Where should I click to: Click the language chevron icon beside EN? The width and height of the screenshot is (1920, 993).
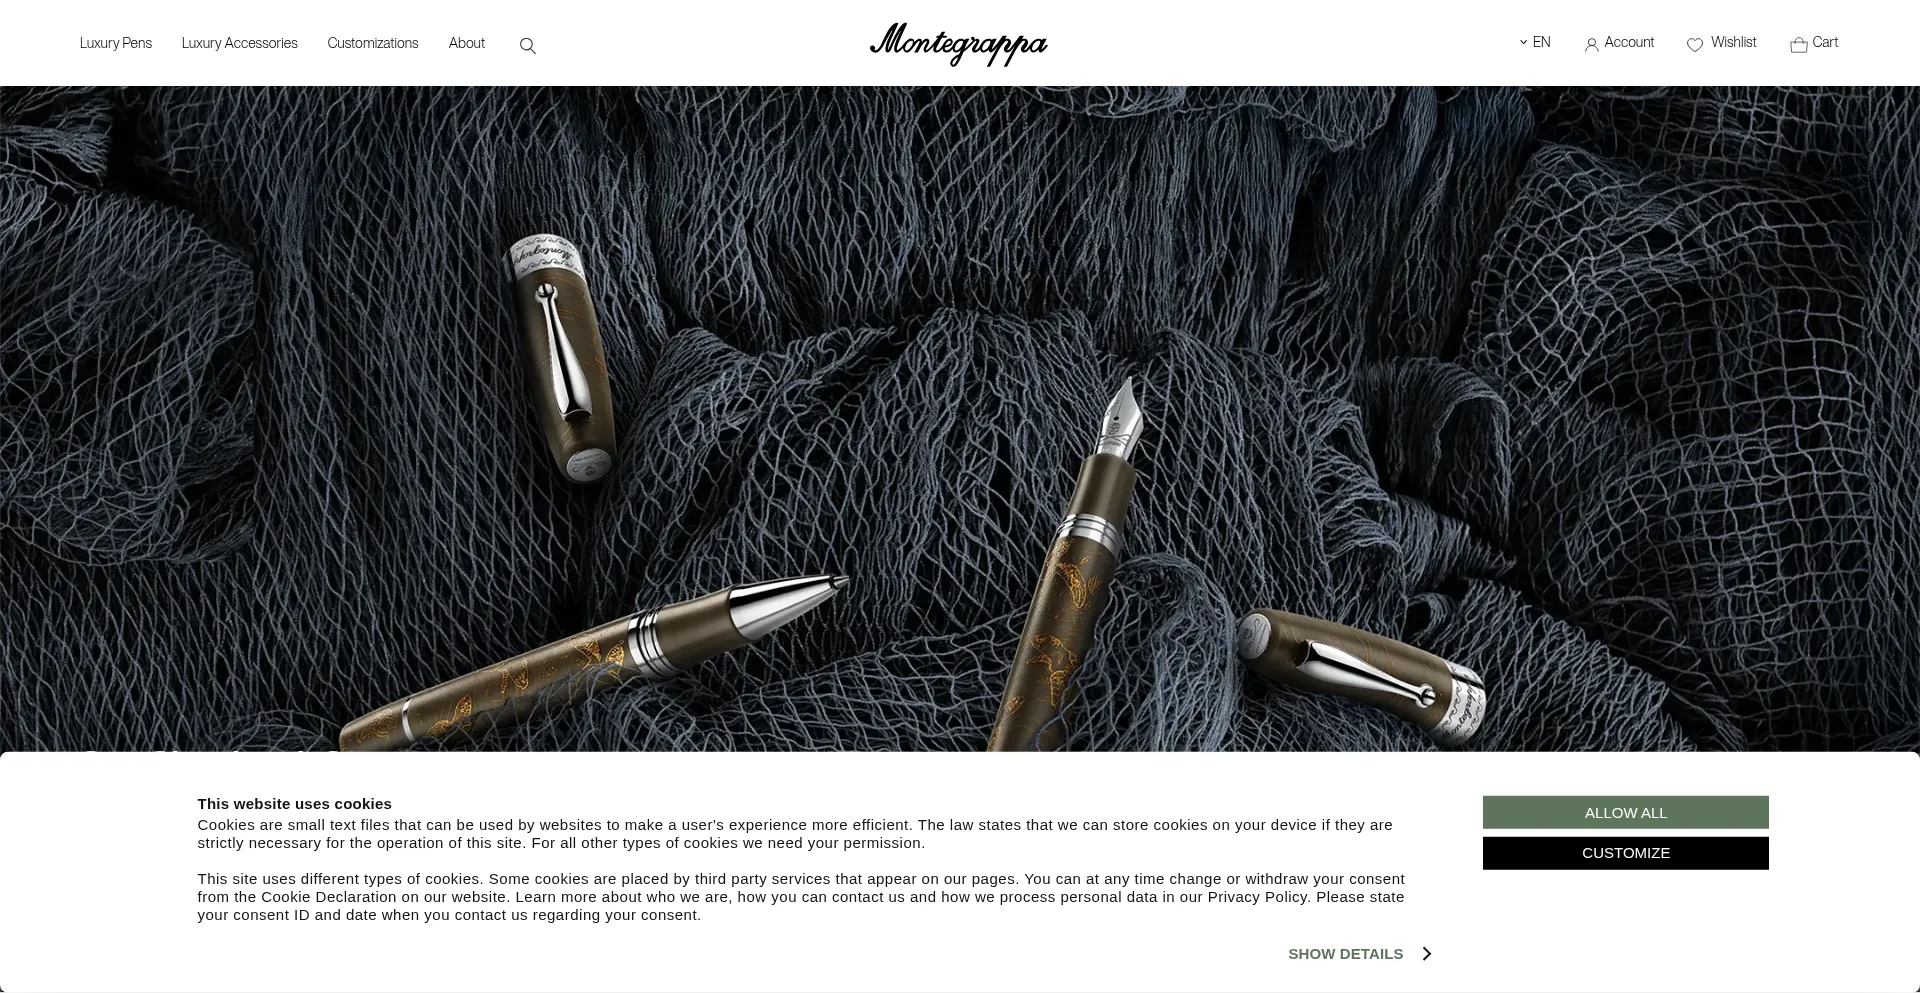[1524, 42]
